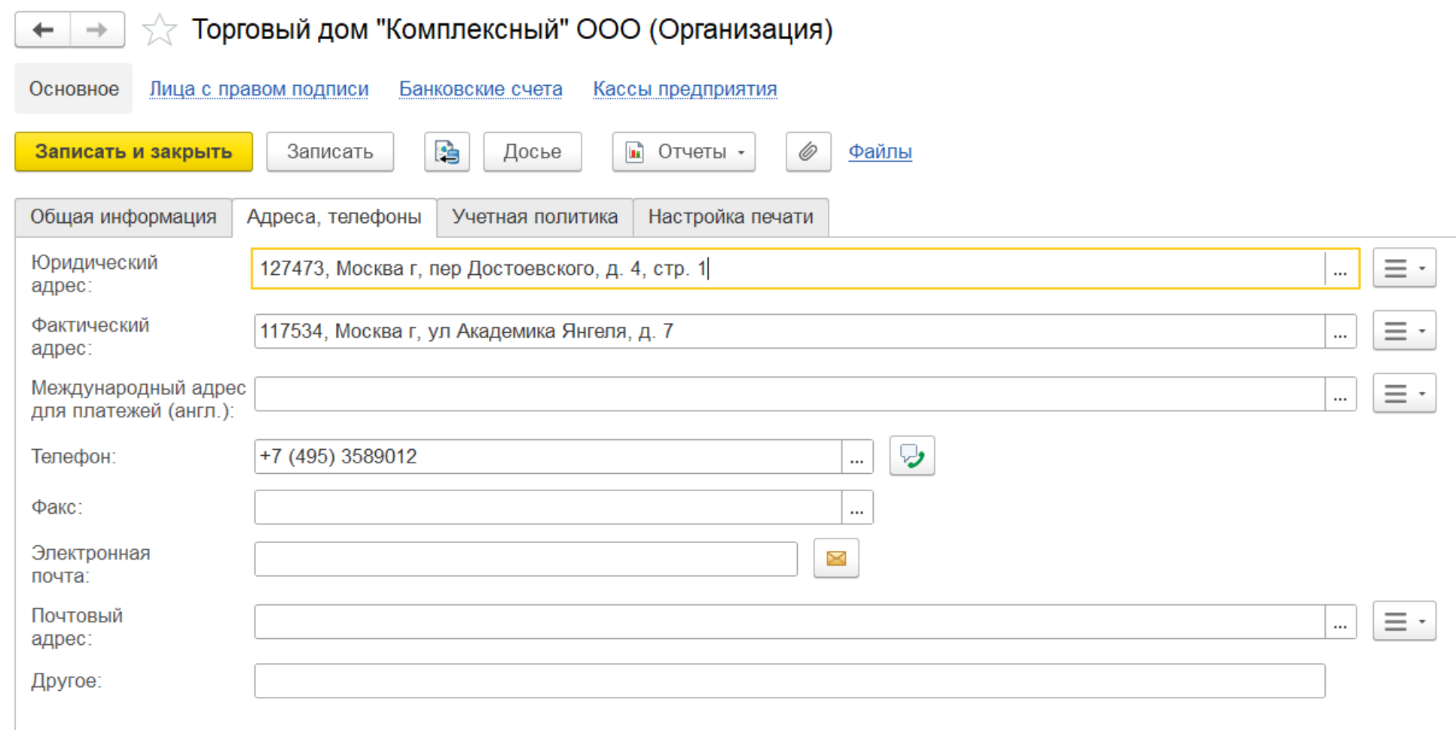Click the forward navigation arrow

coord(97,30)
